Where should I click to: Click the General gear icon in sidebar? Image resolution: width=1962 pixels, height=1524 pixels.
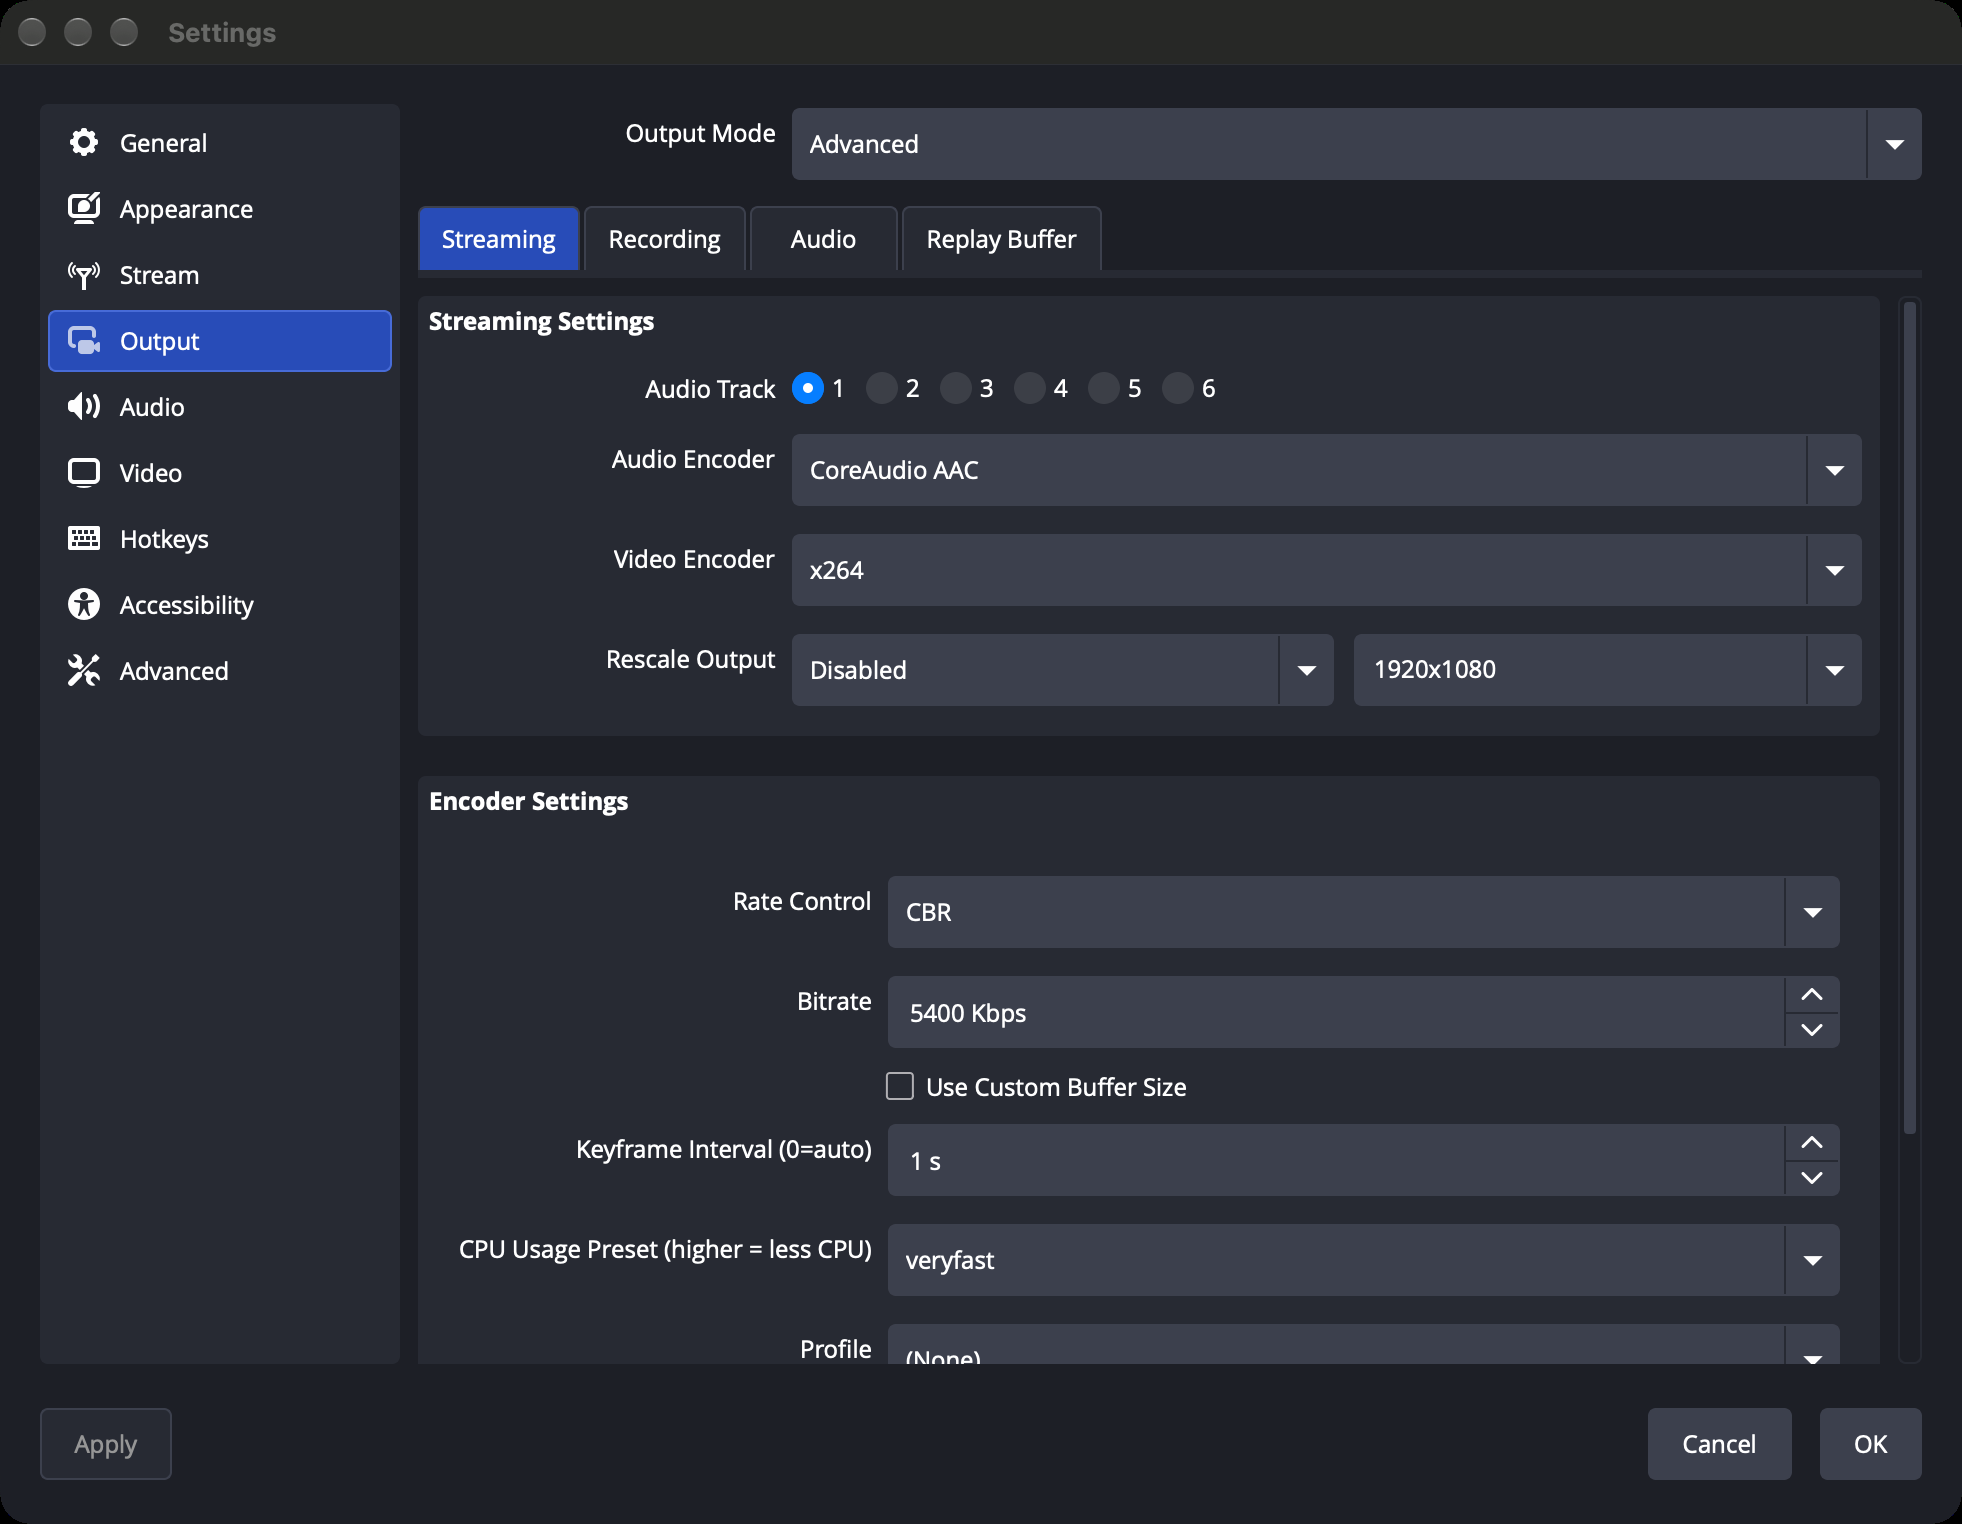click(84, 143)
